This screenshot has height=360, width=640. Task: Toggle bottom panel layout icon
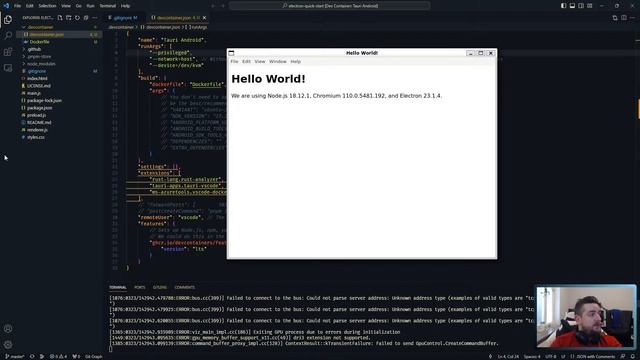tap(572, 6)
